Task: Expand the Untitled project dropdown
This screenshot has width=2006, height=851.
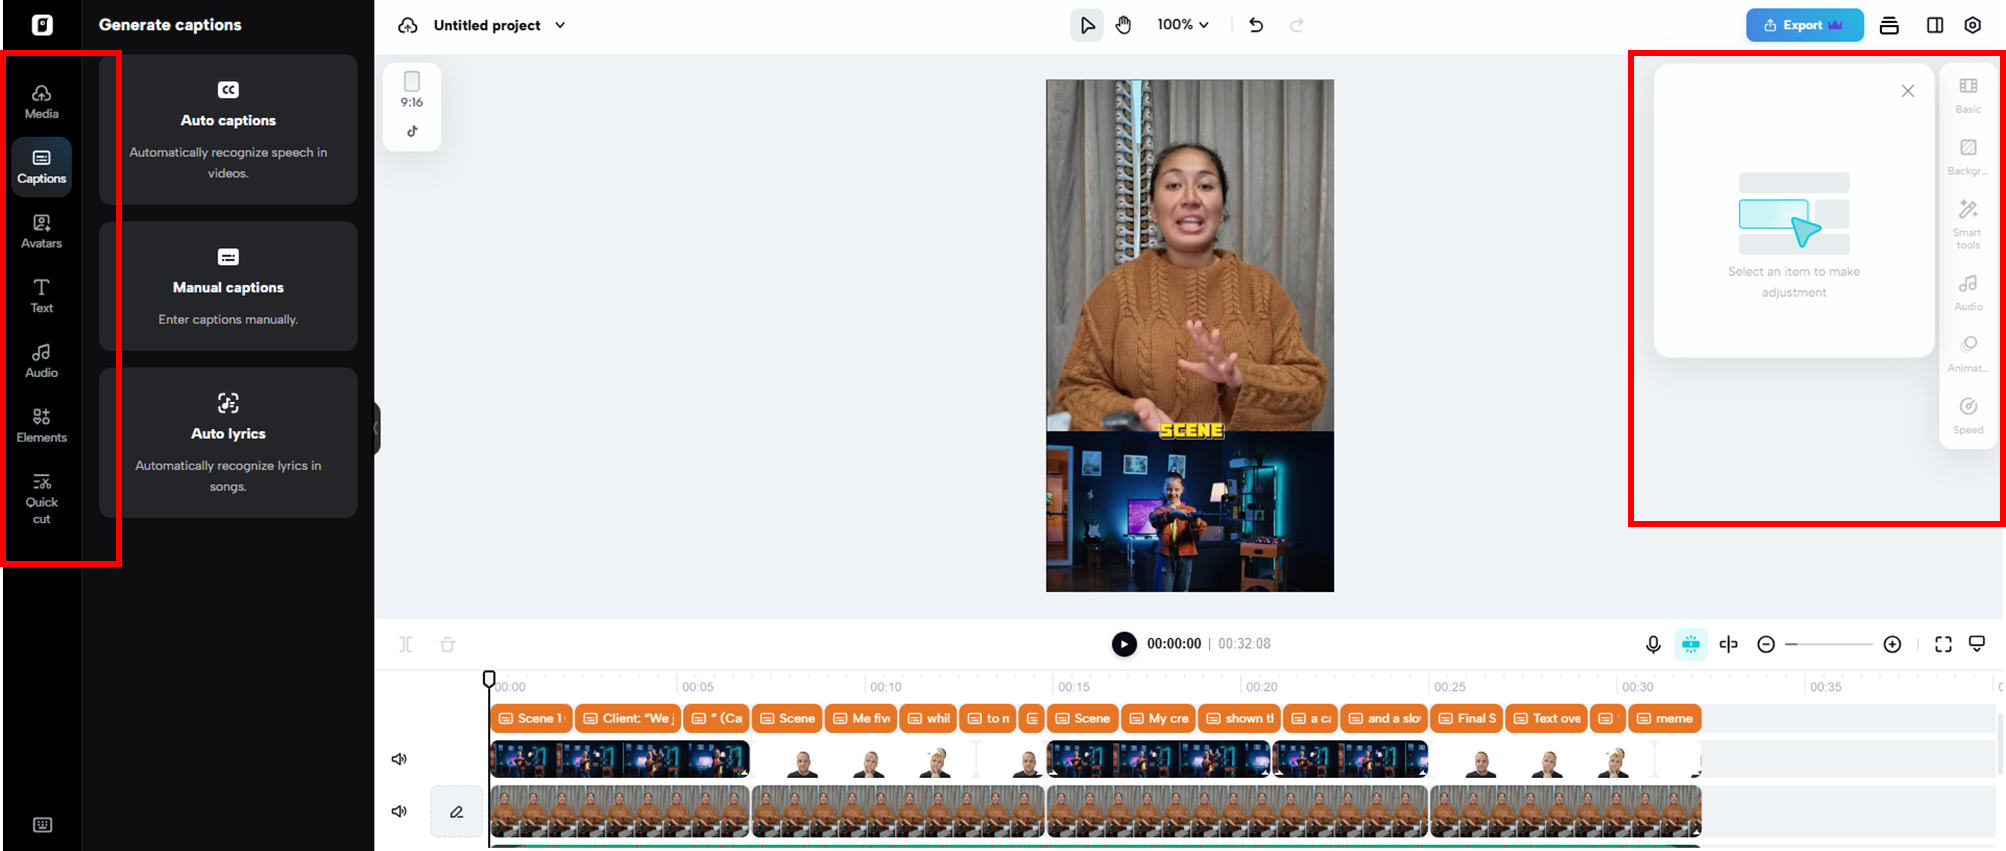Action: pyautogui.click(x=560, y=25)
